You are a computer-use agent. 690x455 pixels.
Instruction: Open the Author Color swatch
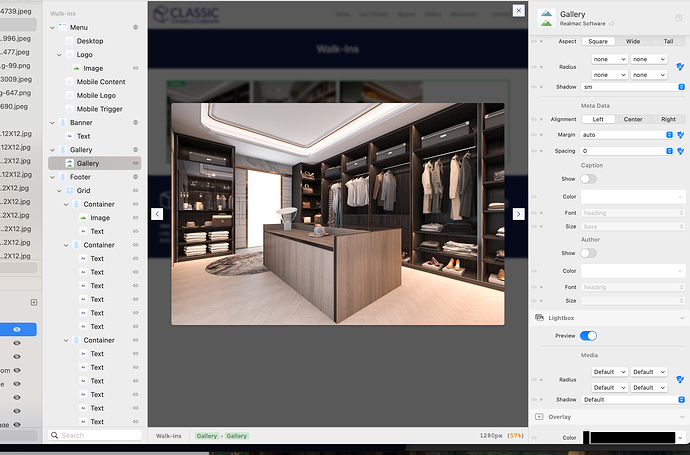click(633, 271)
